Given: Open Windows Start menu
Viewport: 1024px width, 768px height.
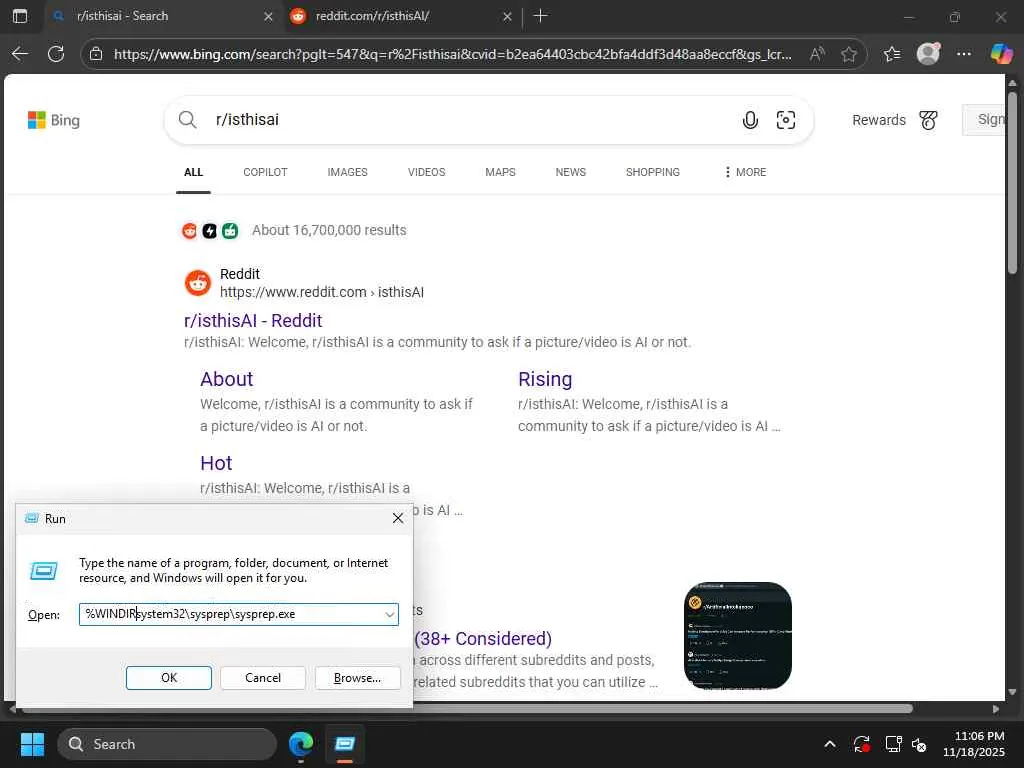Looking at the screenshot, I should coord(32,744).
